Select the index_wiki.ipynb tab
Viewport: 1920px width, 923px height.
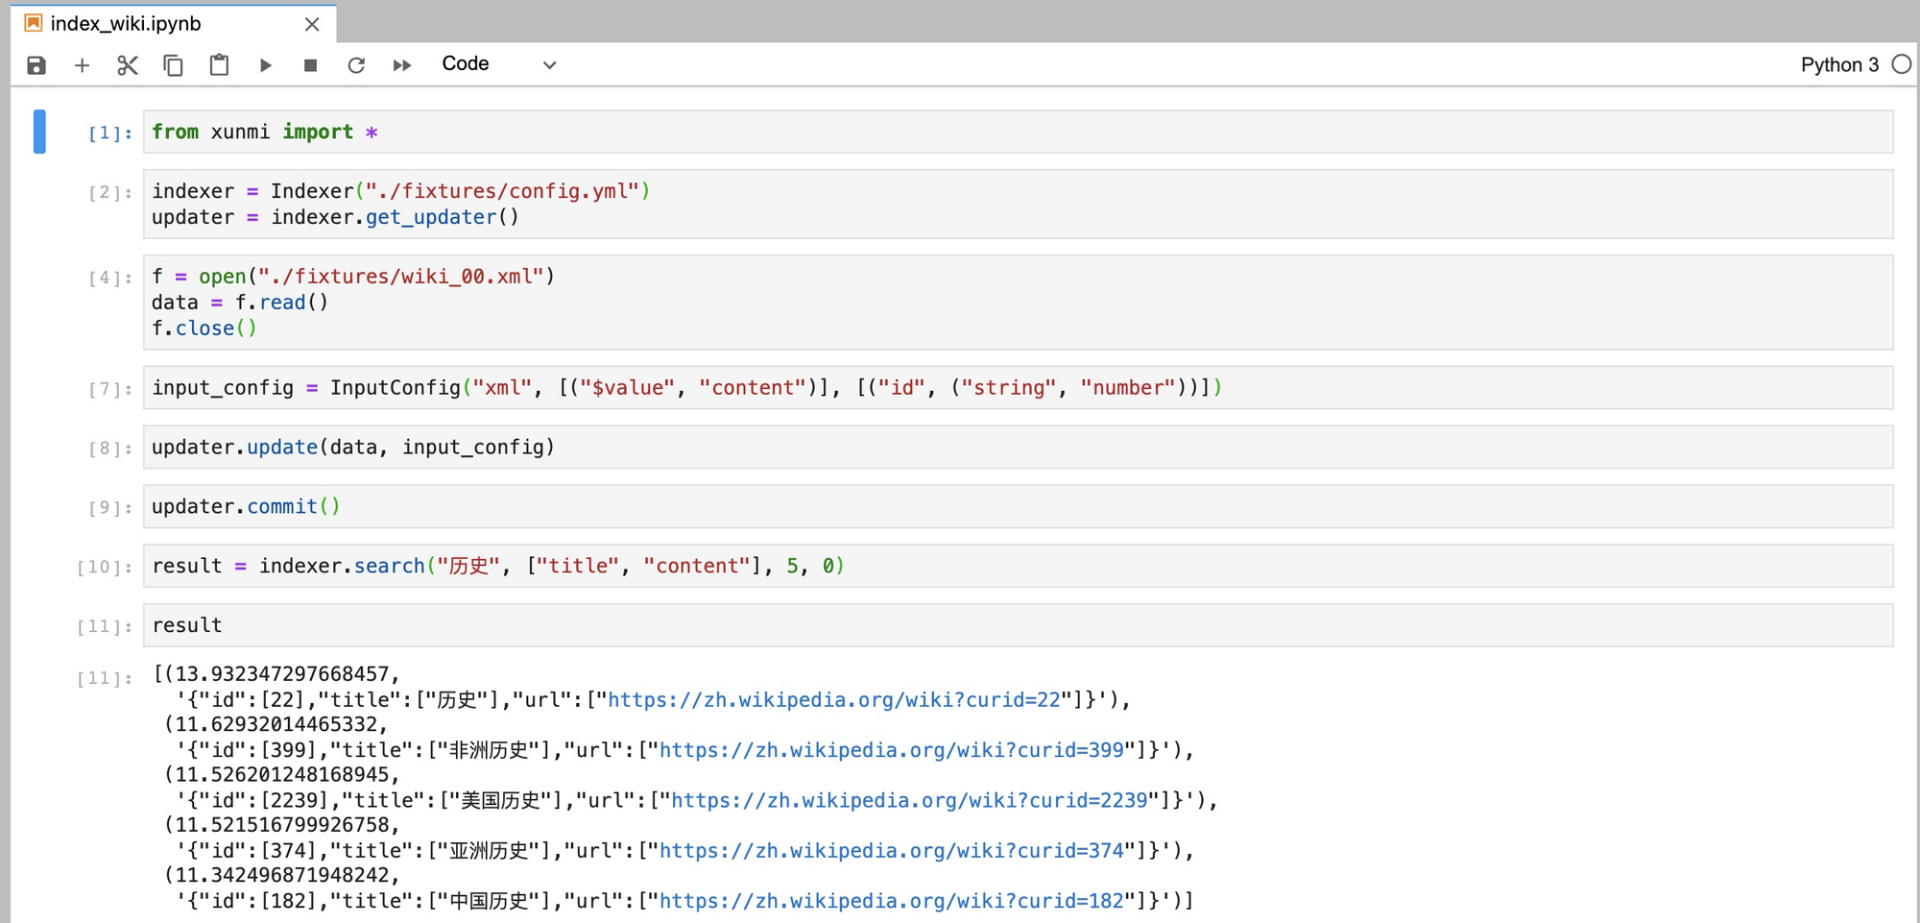[126, 24]
